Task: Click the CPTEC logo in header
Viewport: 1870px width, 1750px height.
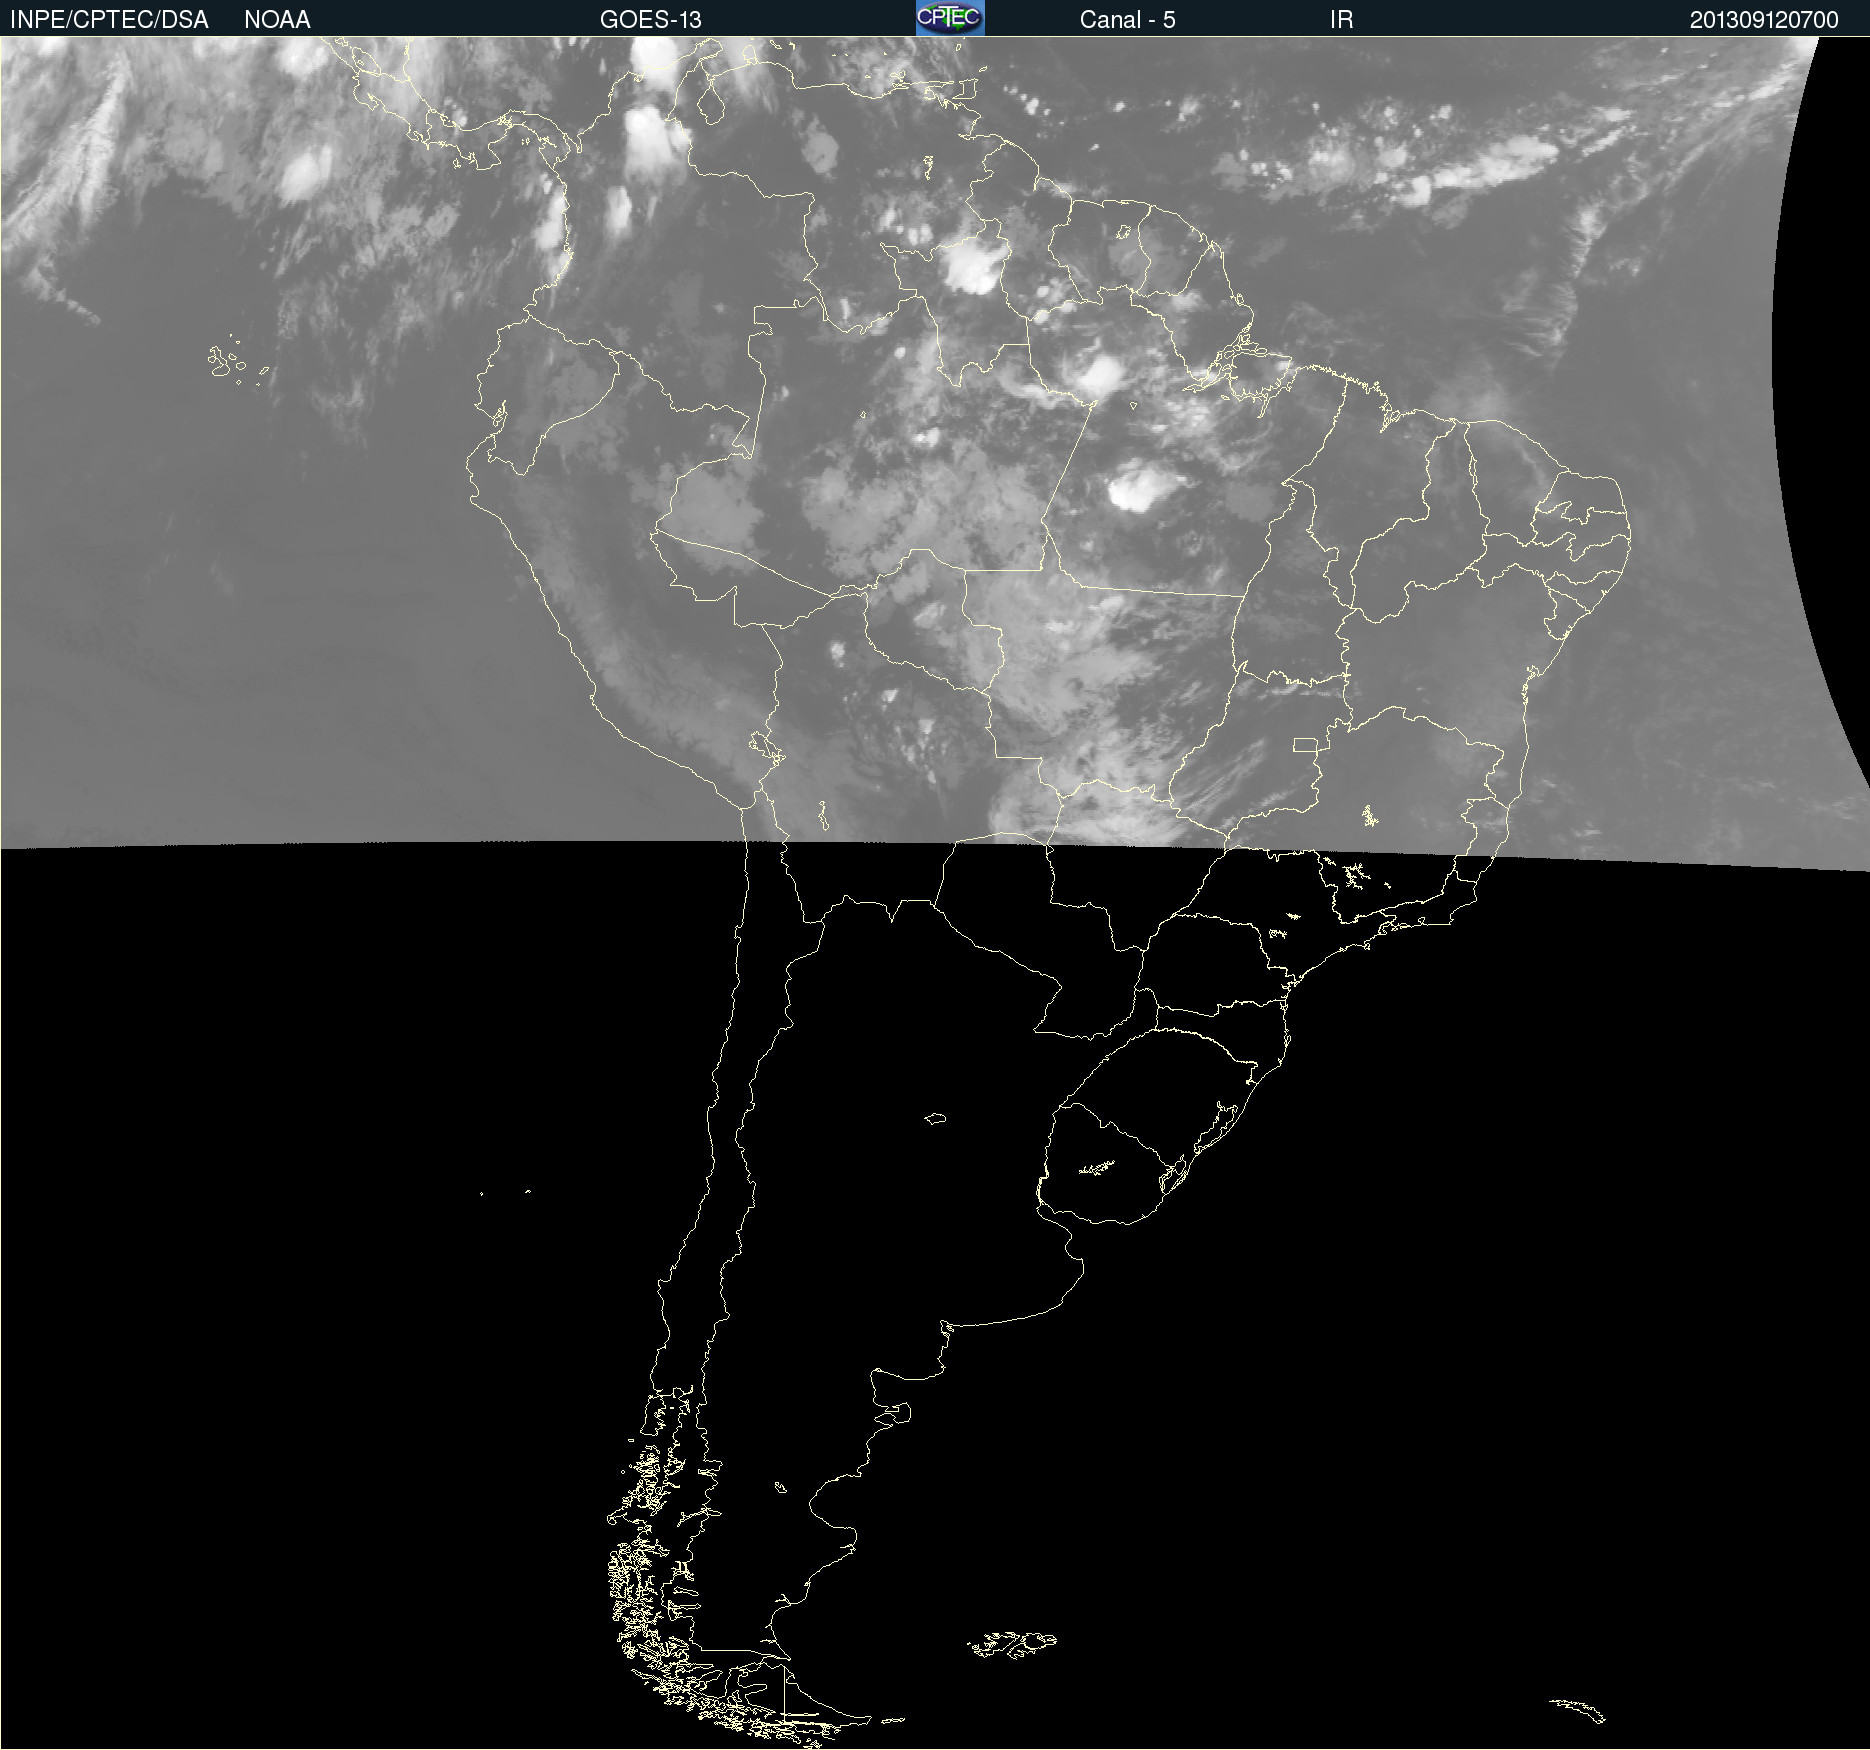Action: pyautogui.click(x=950, y=18)
